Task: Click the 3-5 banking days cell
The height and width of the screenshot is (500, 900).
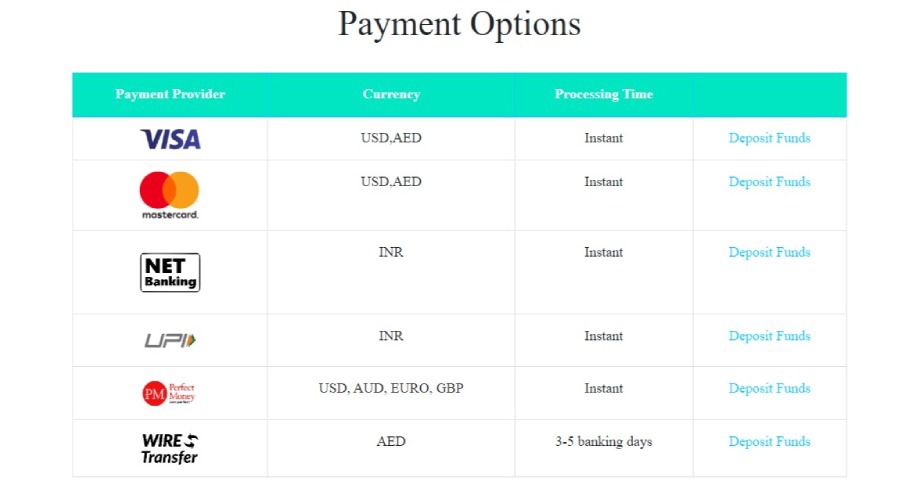Action: [604, 442]
